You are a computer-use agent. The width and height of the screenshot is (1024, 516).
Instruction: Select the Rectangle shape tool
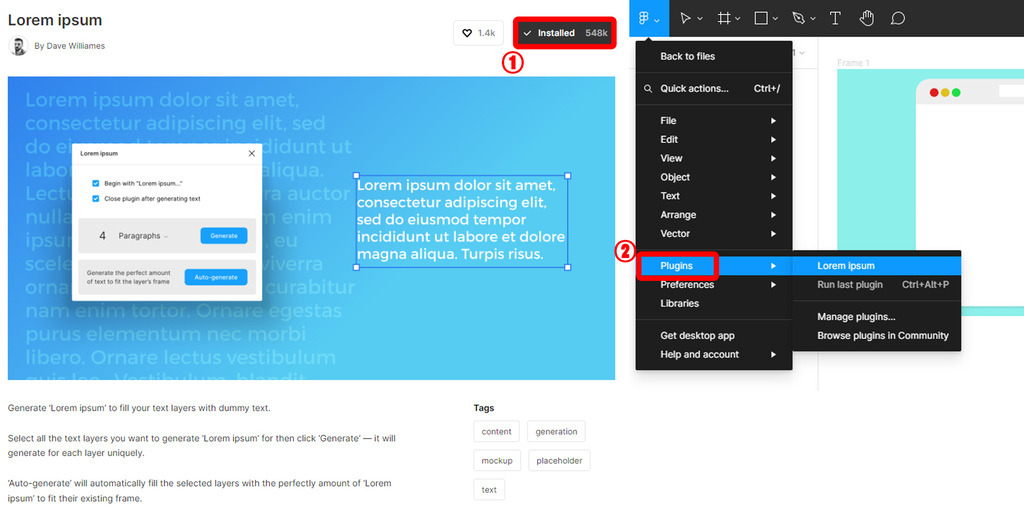[x=761, y=18]
